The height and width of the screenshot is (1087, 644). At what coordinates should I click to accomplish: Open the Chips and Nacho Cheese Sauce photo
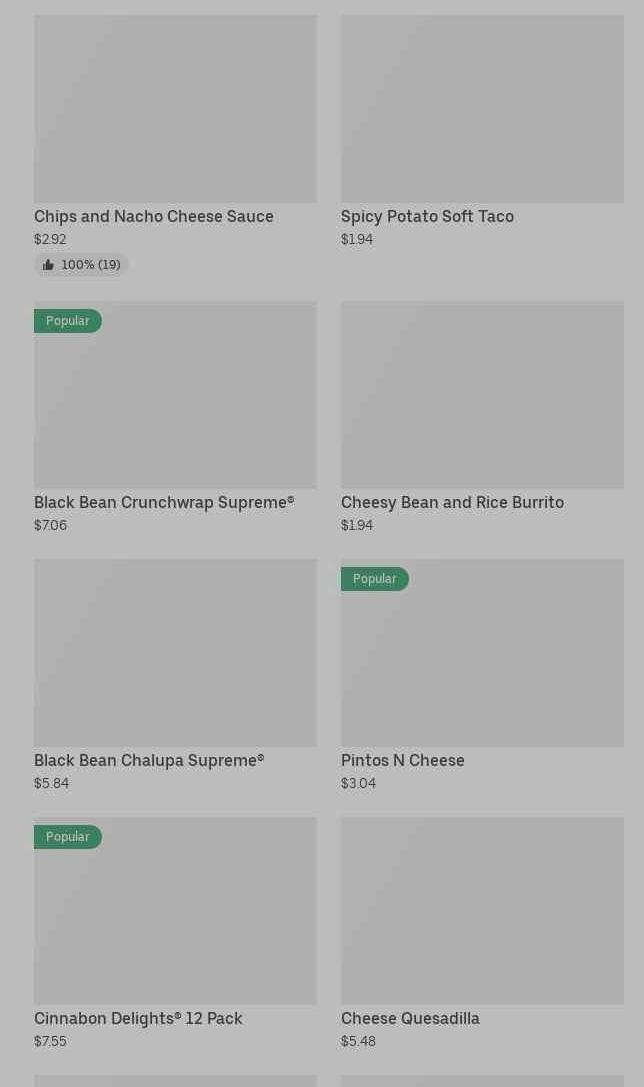[175, 109]
